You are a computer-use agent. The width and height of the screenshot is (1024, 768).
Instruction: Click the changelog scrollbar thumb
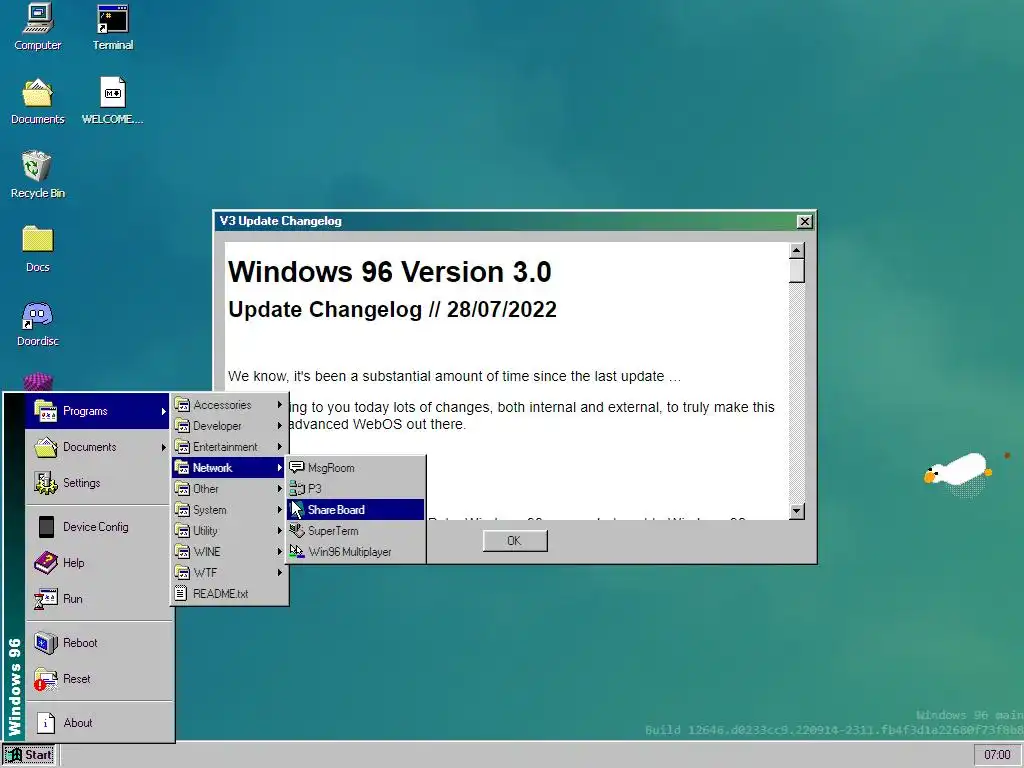(796, 271)
